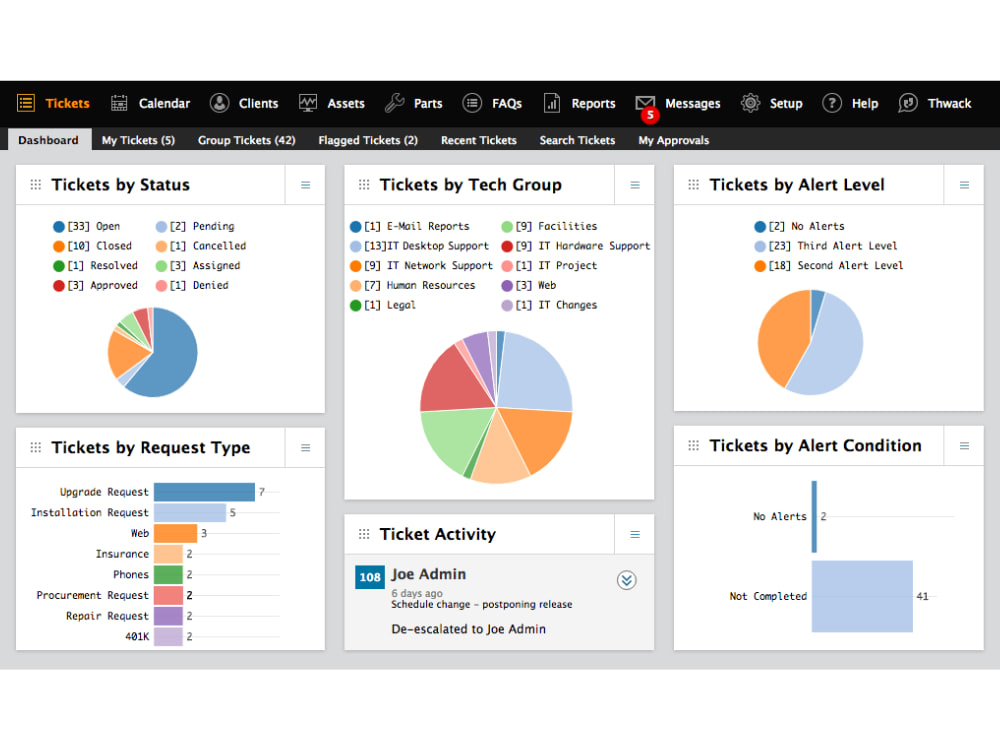Toggle the Facilities legend dot
1000x750 pixels.
click(x=507, y=226)
